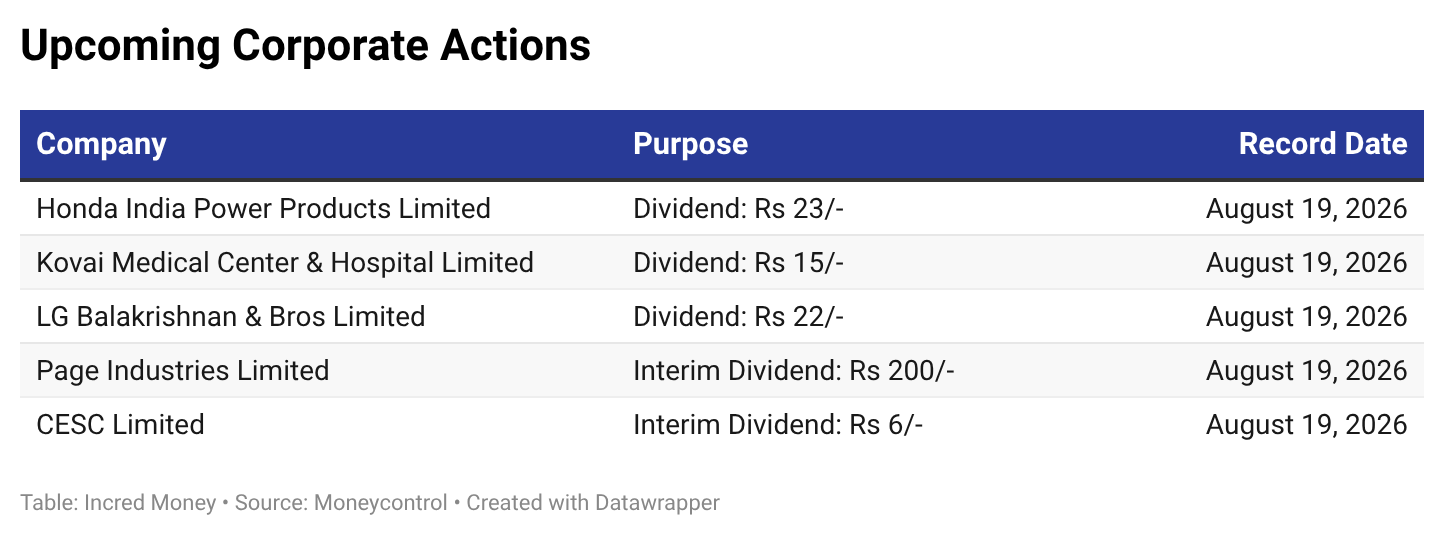Click the Source: Moneycontrol text
This screenshot has width=1444, height=536.
[x=341, y=503]
